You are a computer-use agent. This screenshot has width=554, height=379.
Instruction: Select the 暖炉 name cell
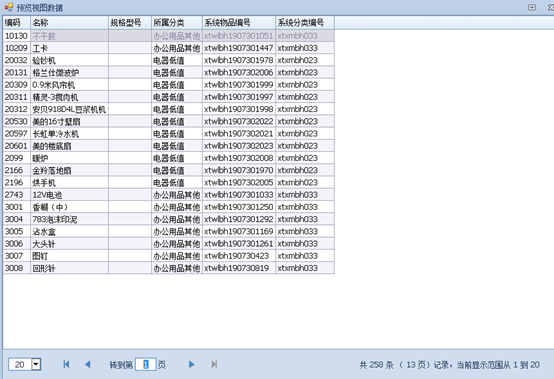point(69,158)
